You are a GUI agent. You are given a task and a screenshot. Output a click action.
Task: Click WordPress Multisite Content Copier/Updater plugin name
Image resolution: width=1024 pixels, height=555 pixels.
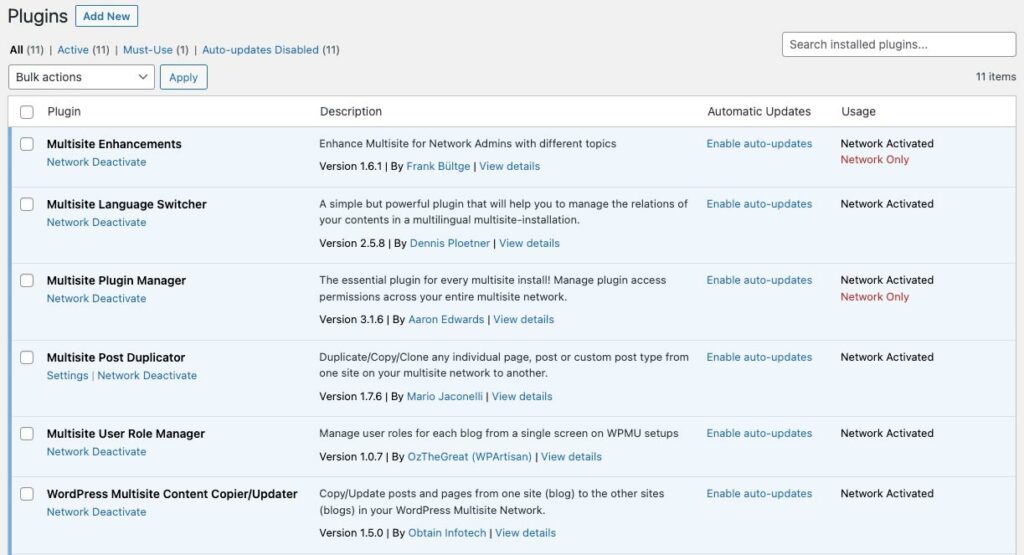point(172,494)
